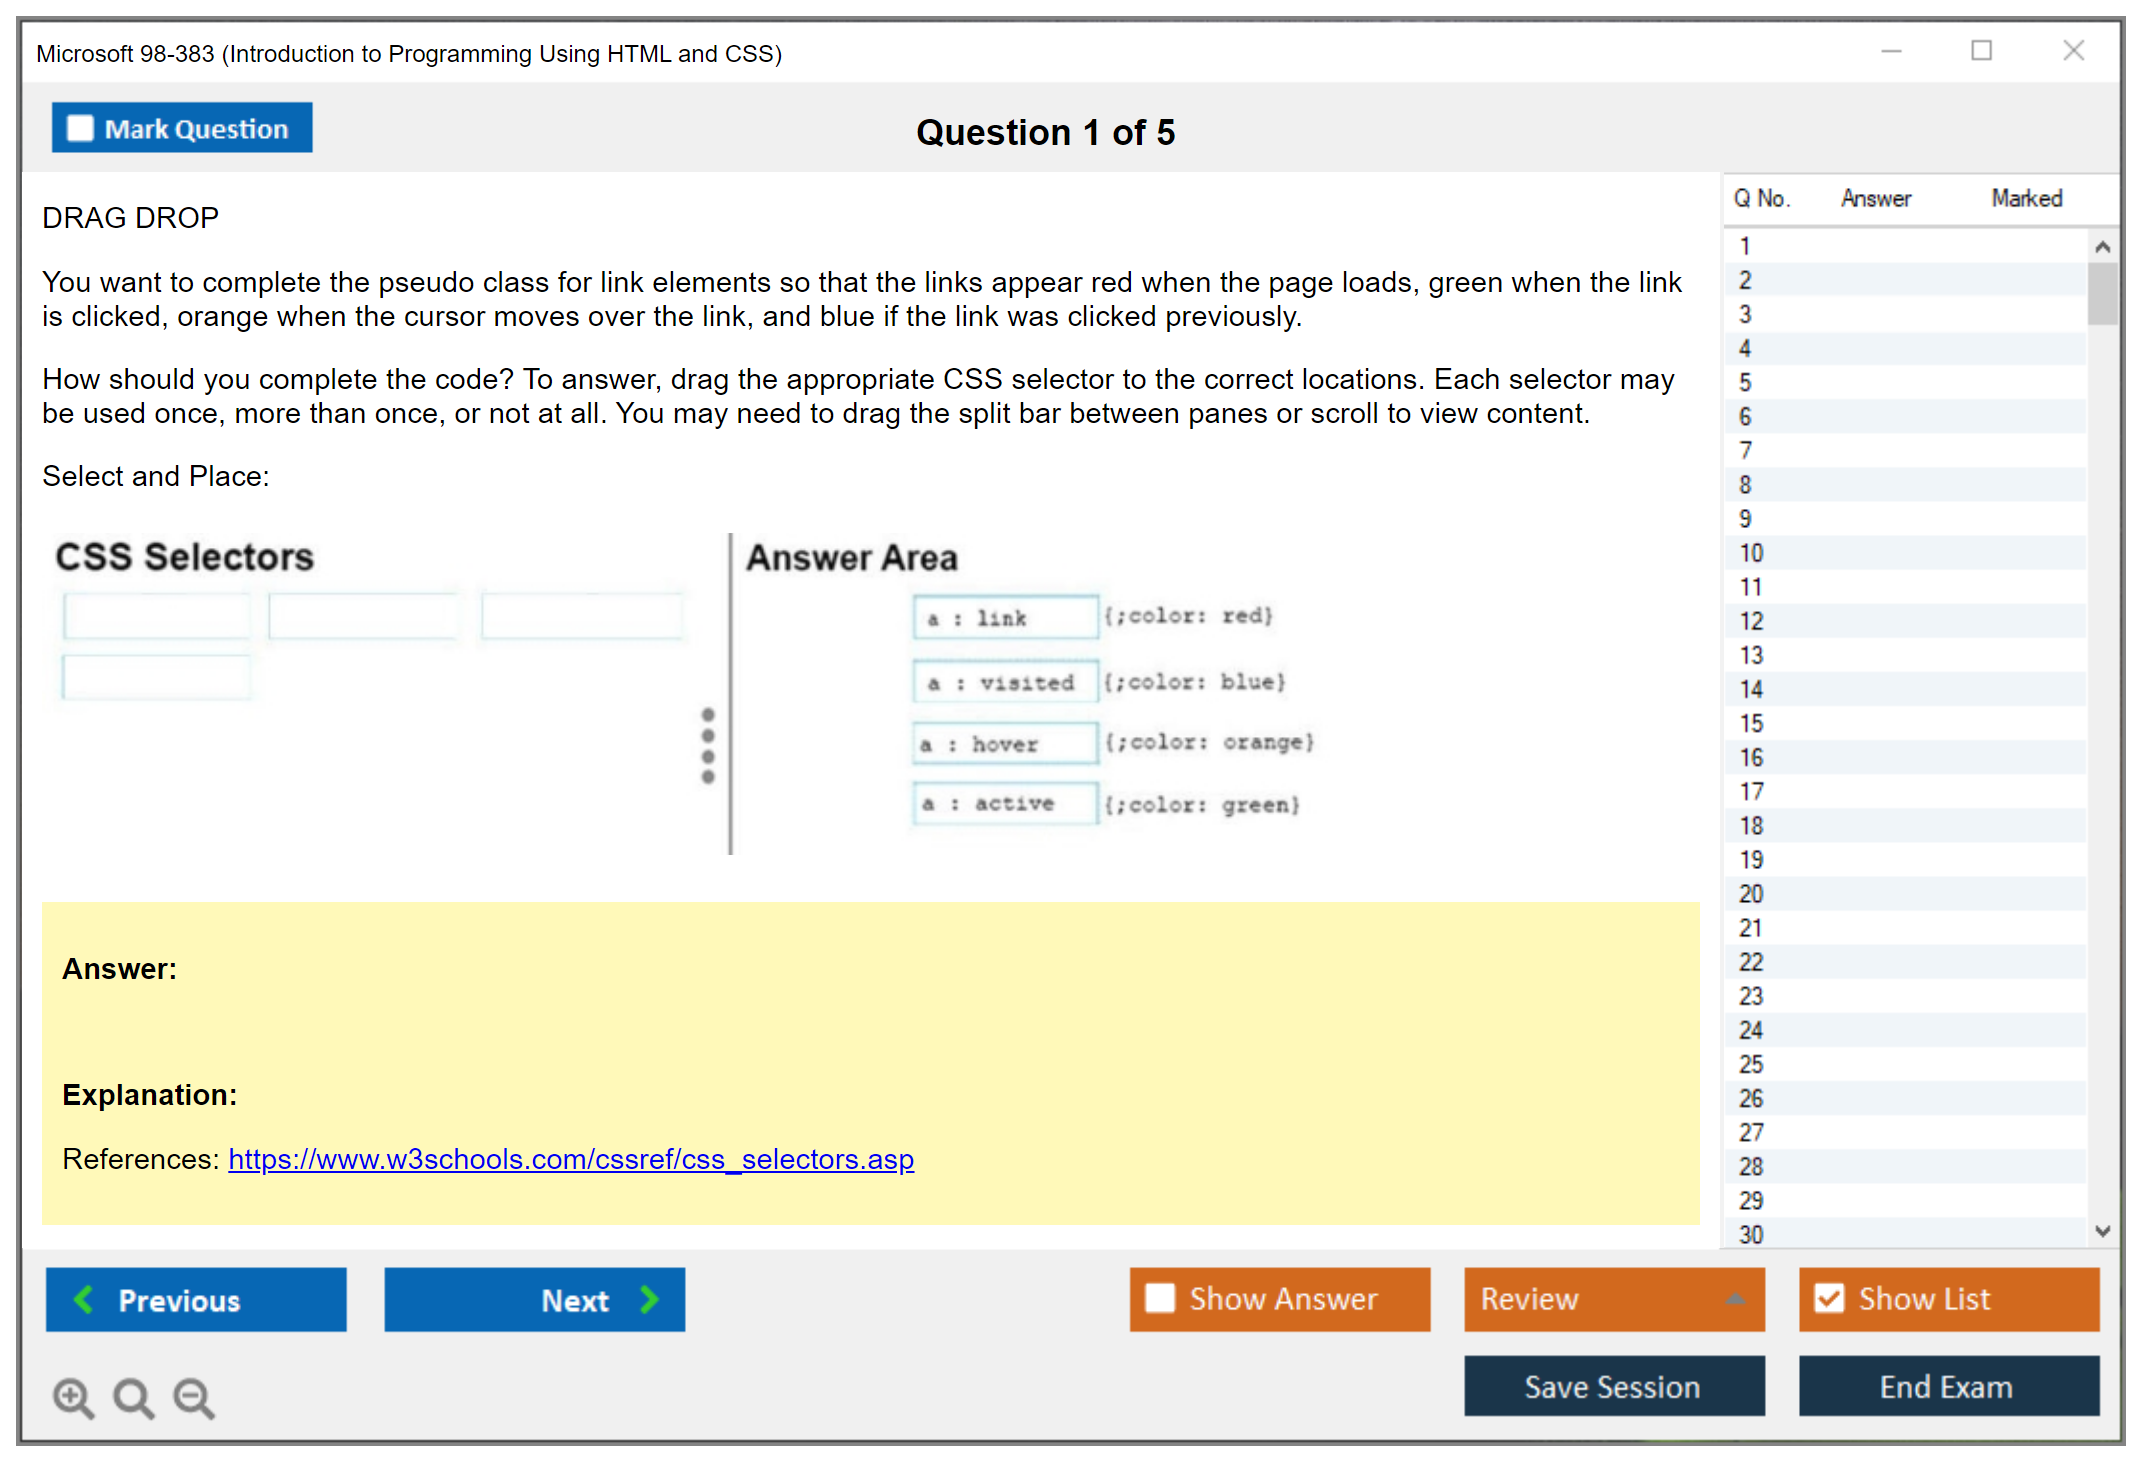Viewport: 2150px width, 1470px height.
Task: Click the zoom out magnifier icon
Action: [x=193, y=1397]
